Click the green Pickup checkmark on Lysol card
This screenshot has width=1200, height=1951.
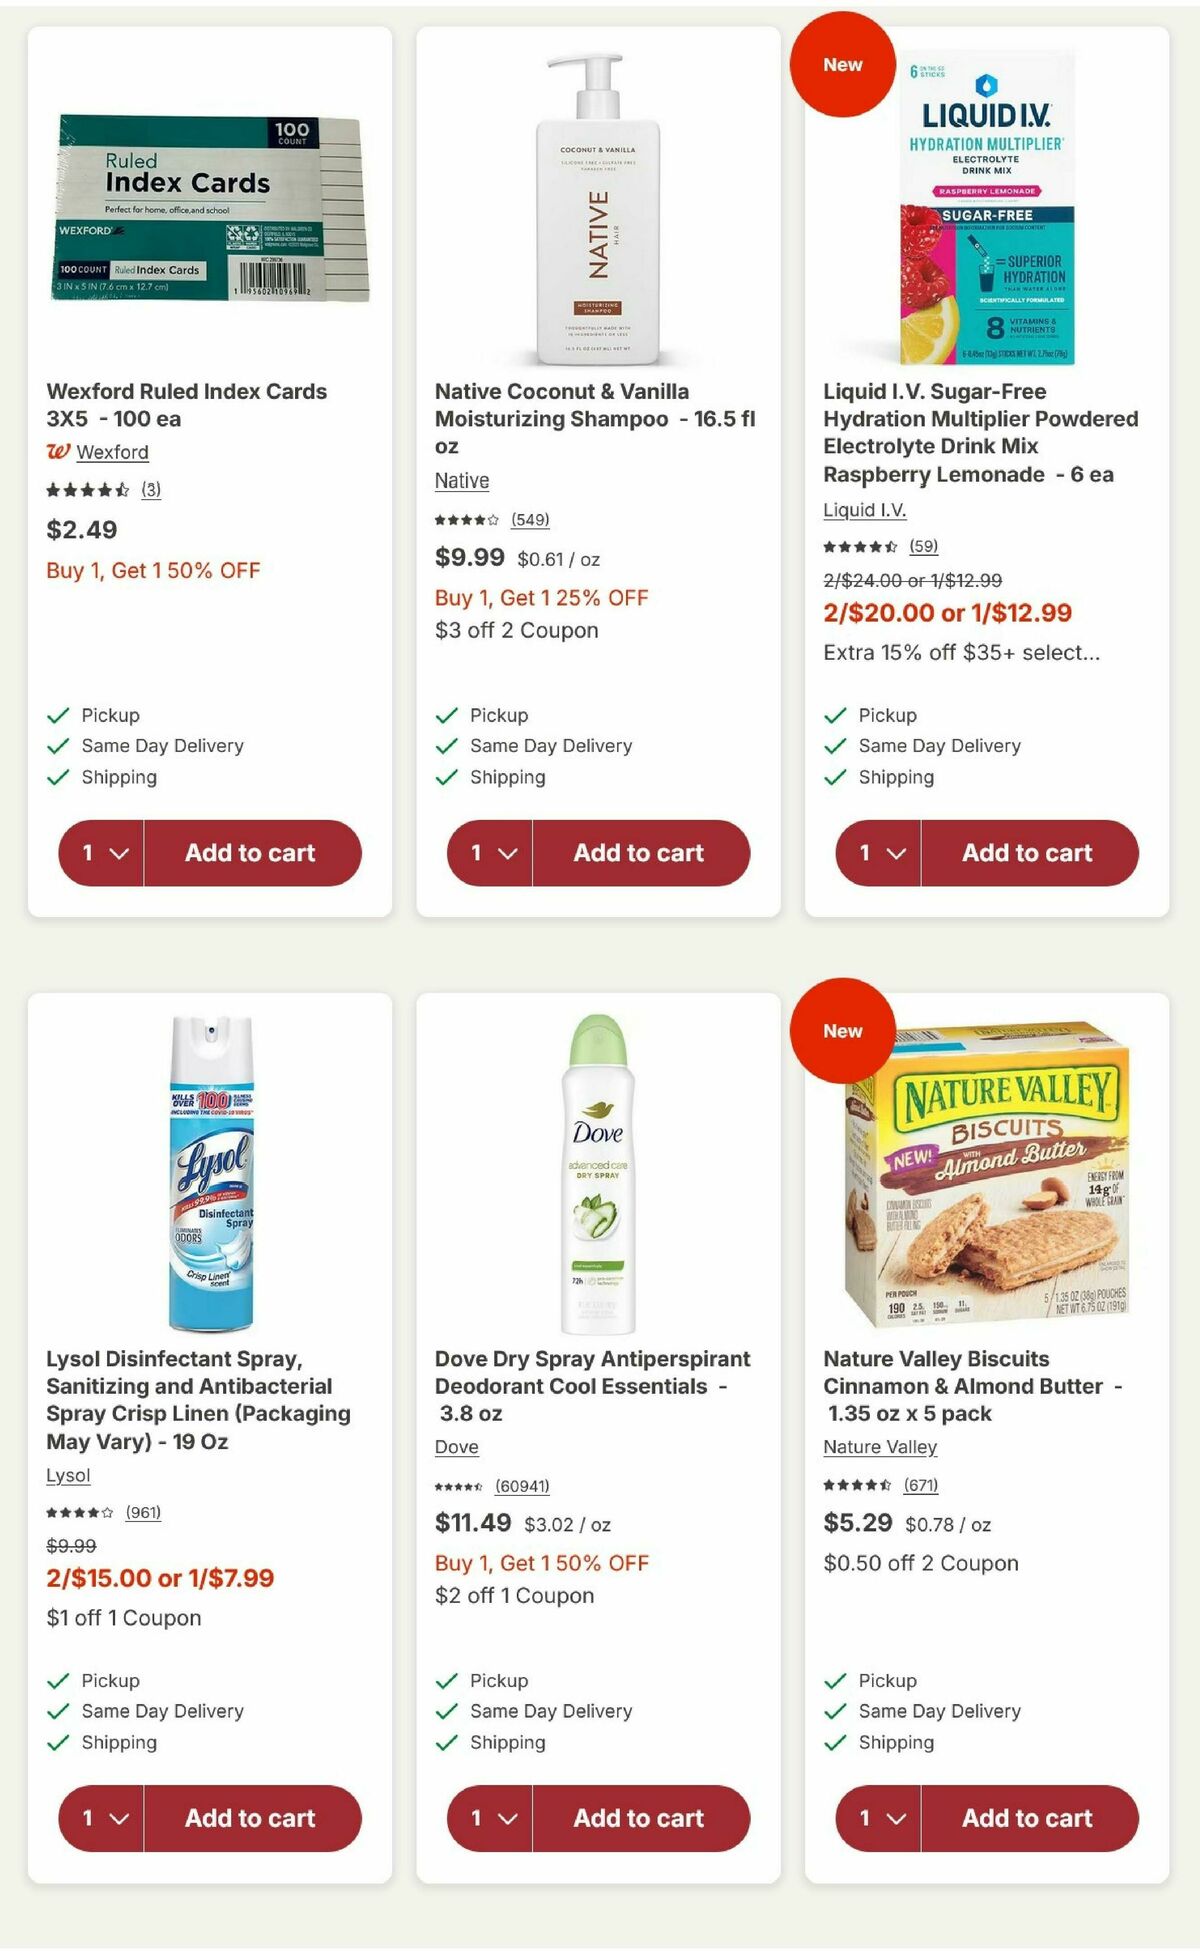click(58, 1680)
